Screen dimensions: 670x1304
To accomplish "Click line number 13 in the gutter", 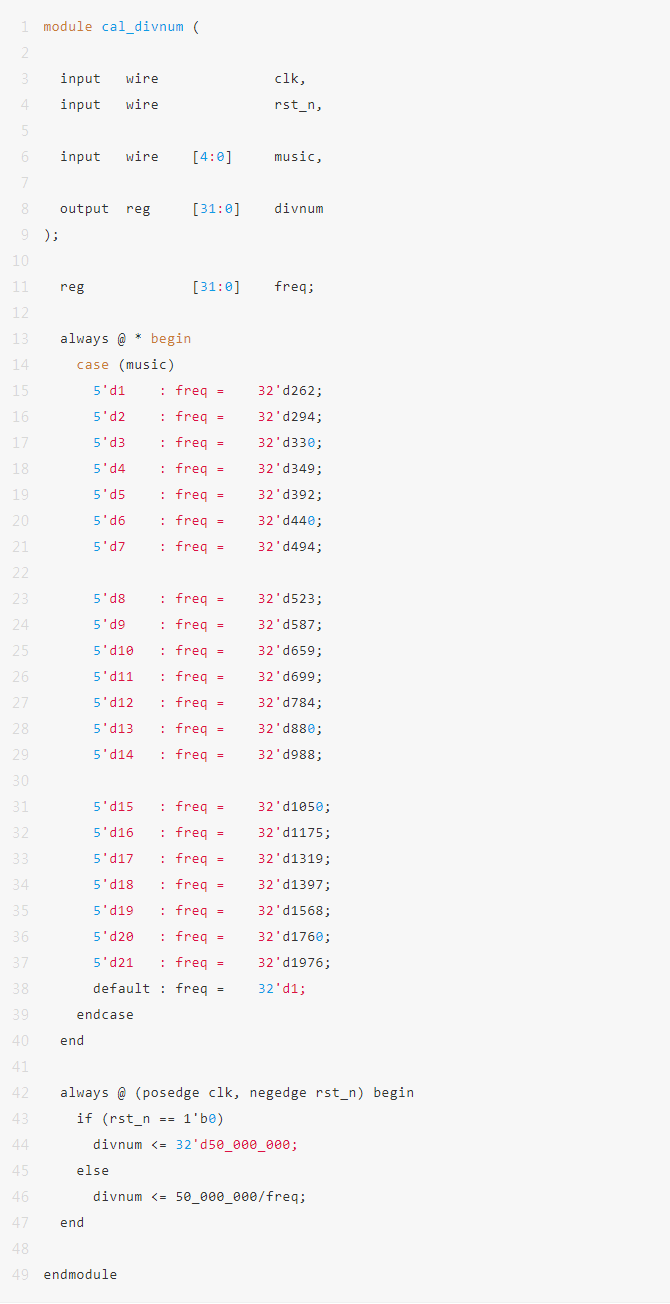I will coord(21,339).
